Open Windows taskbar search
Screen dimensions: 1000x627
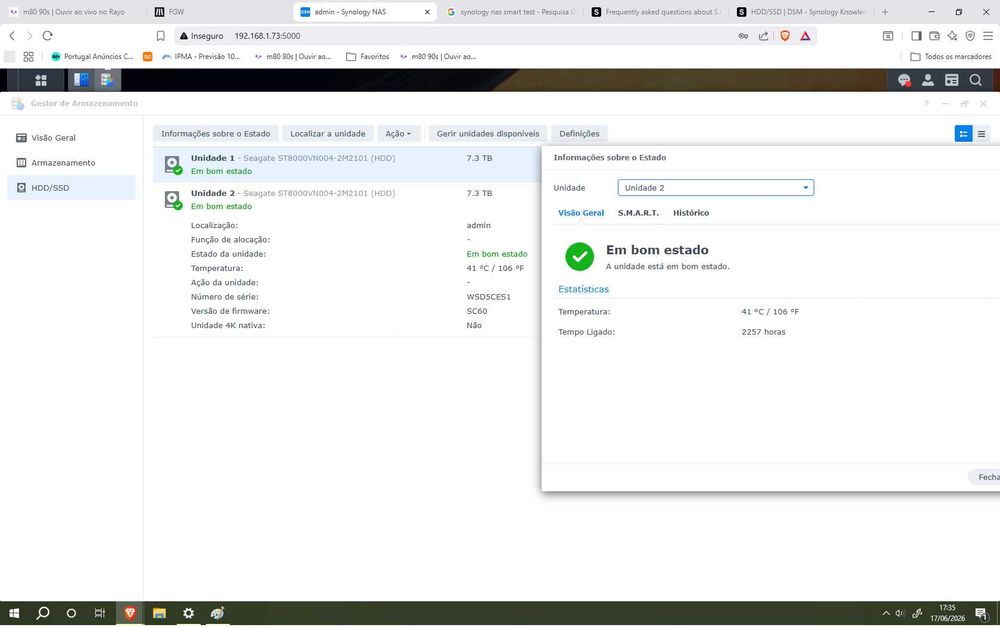coord(43,613)
